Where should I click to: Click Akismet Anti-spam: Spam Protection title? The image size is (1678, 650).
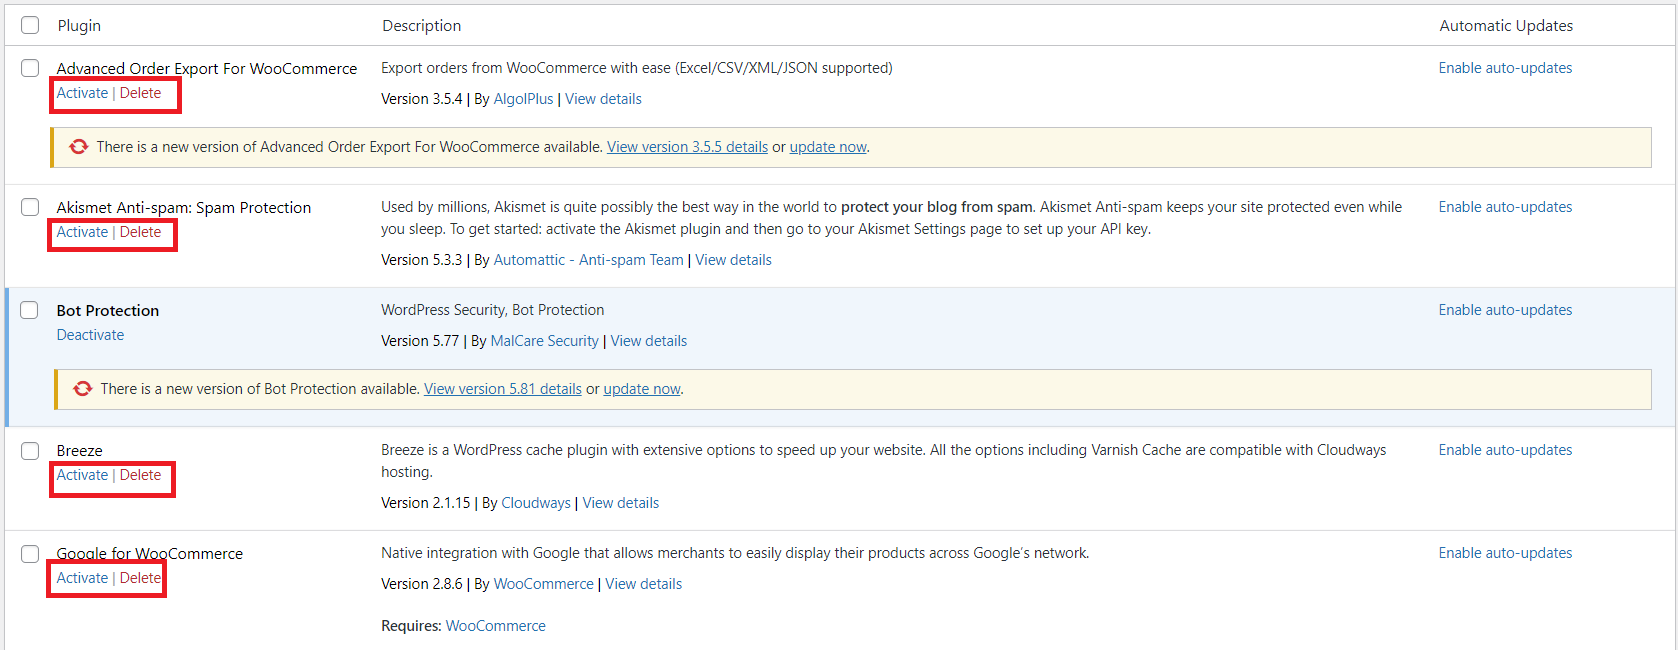point(184,208)
